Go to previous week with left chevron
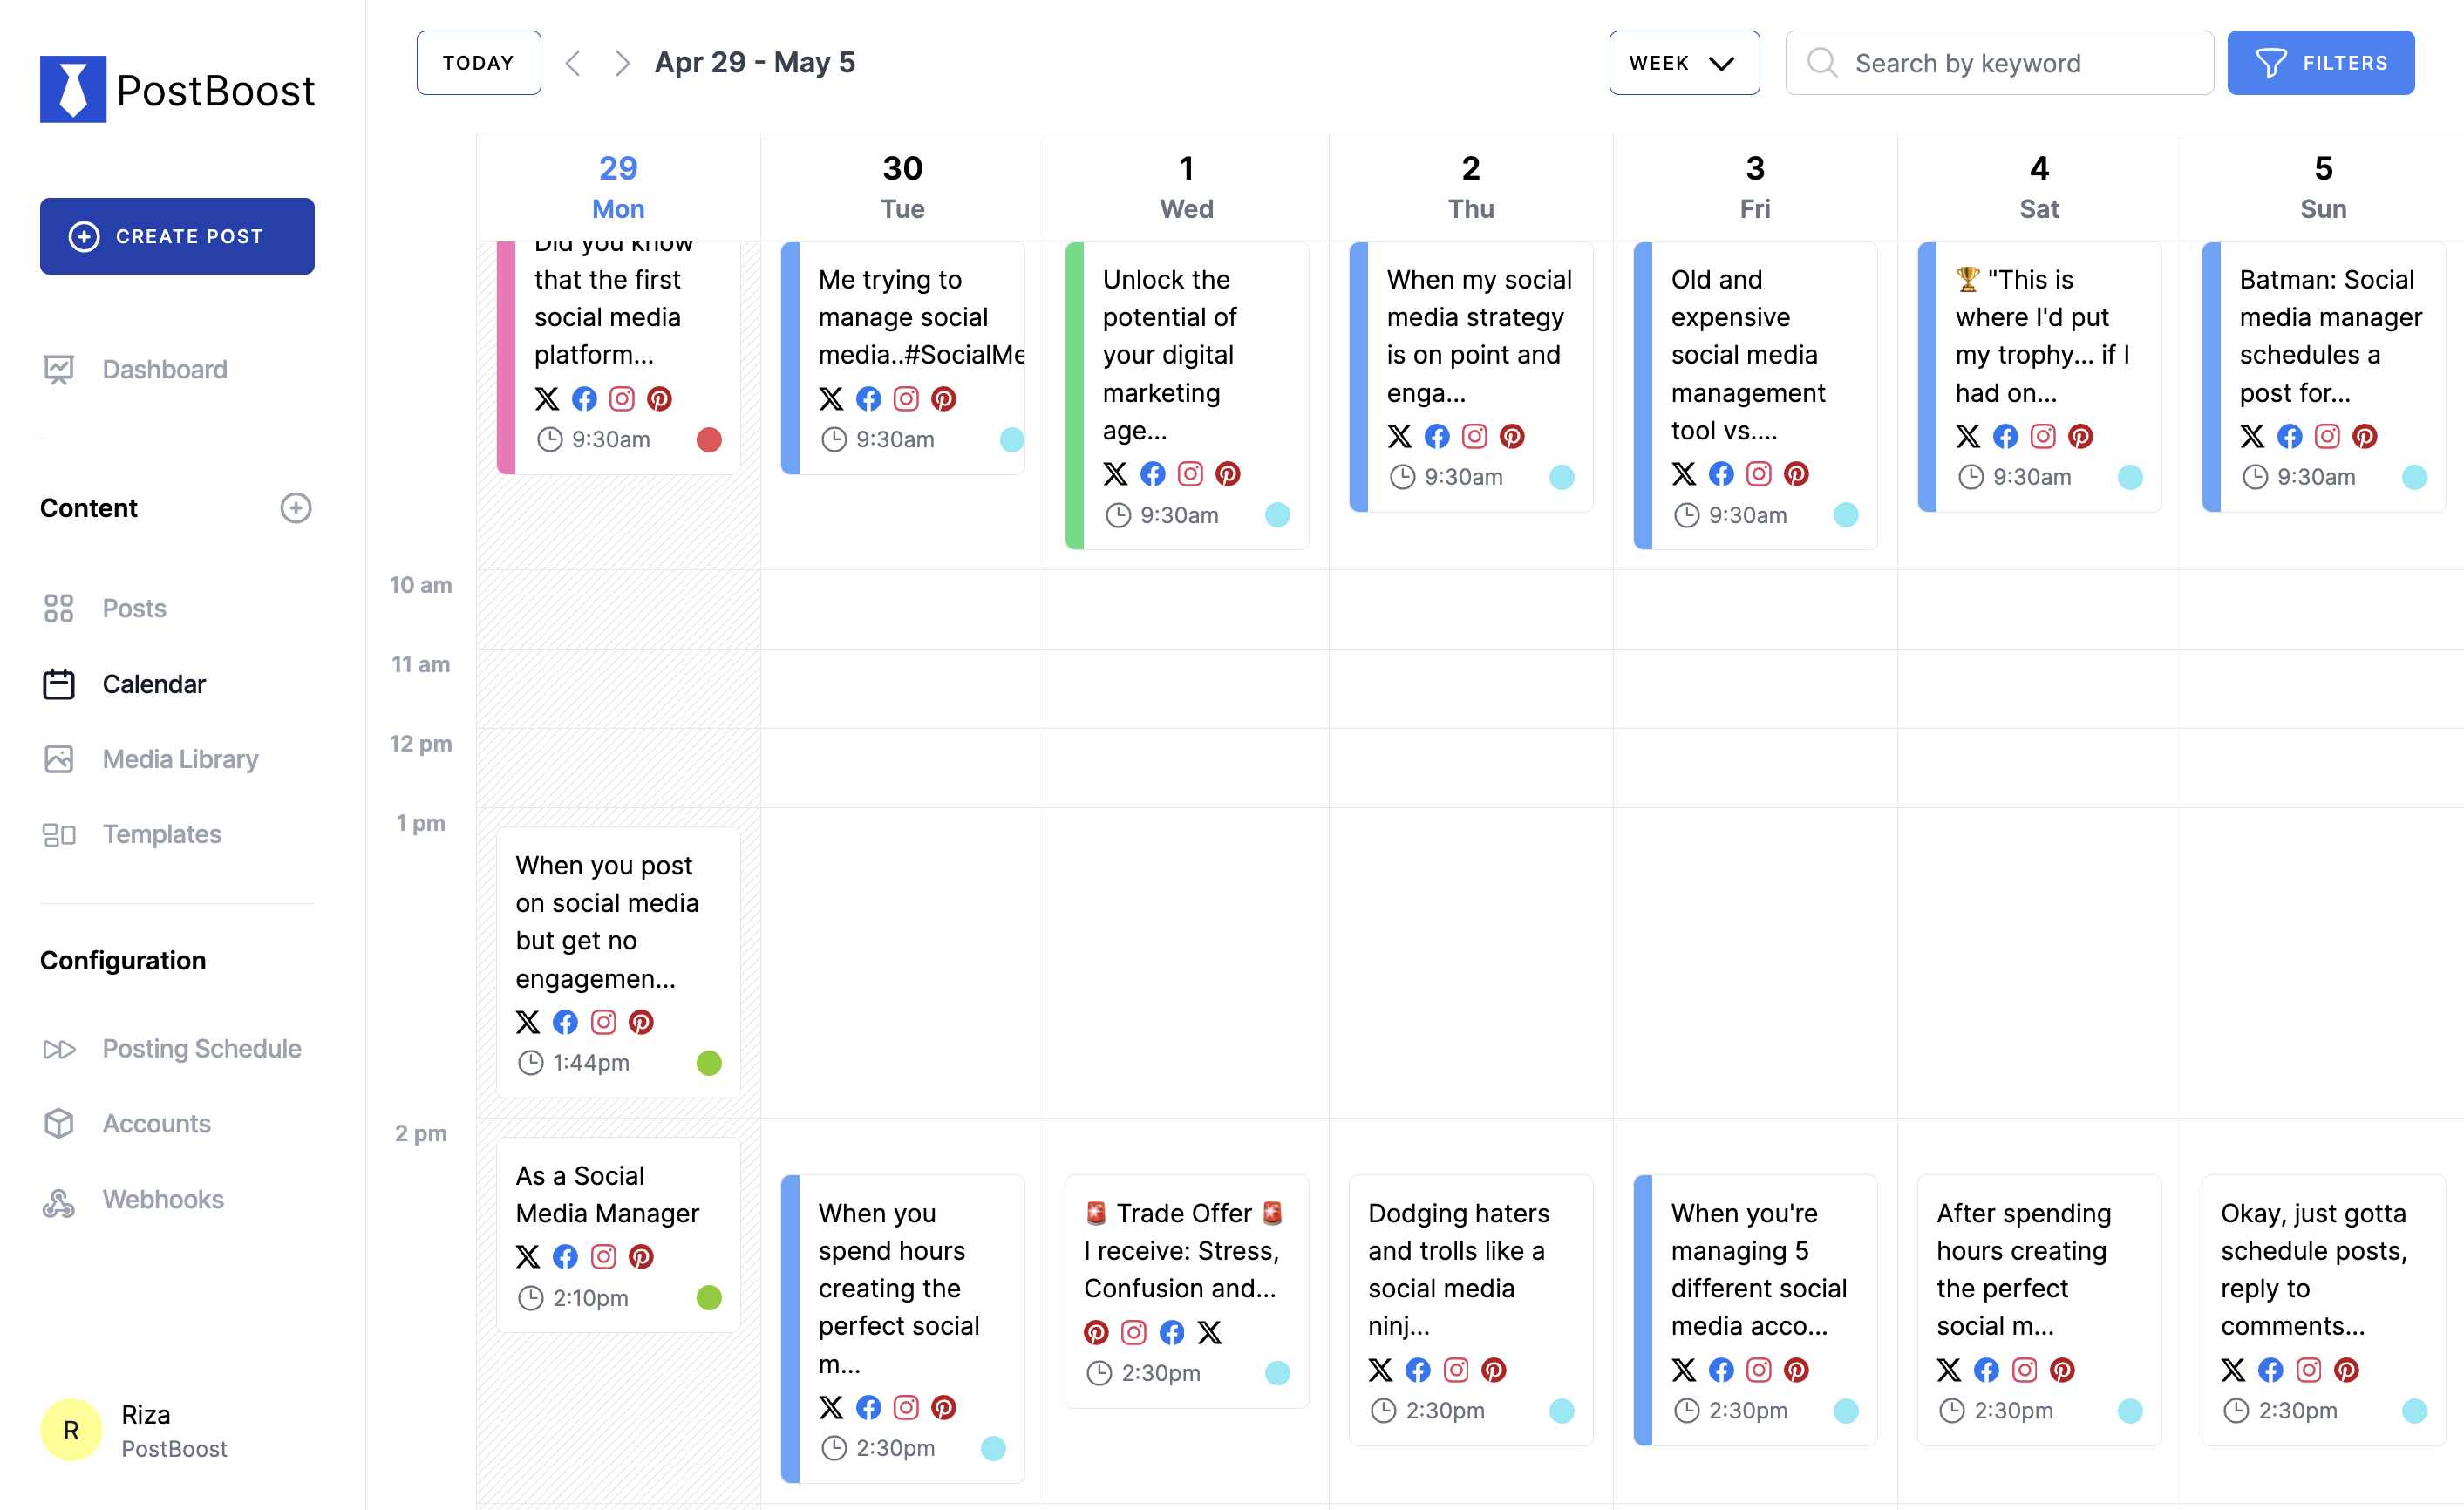This screenshot has width=2464, height=1510. pos(573,63)
